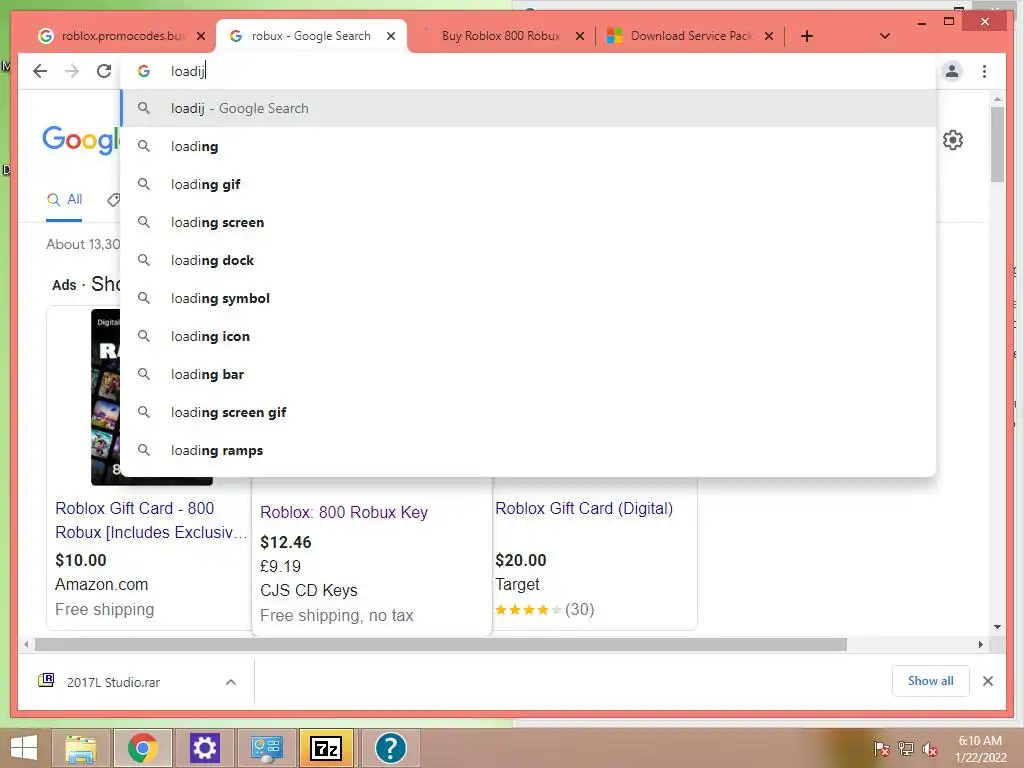Pick 'loading symbol' suggestion
This screenshot has width=1024, height=768.
pyautogui.click(x=528, y=298)
